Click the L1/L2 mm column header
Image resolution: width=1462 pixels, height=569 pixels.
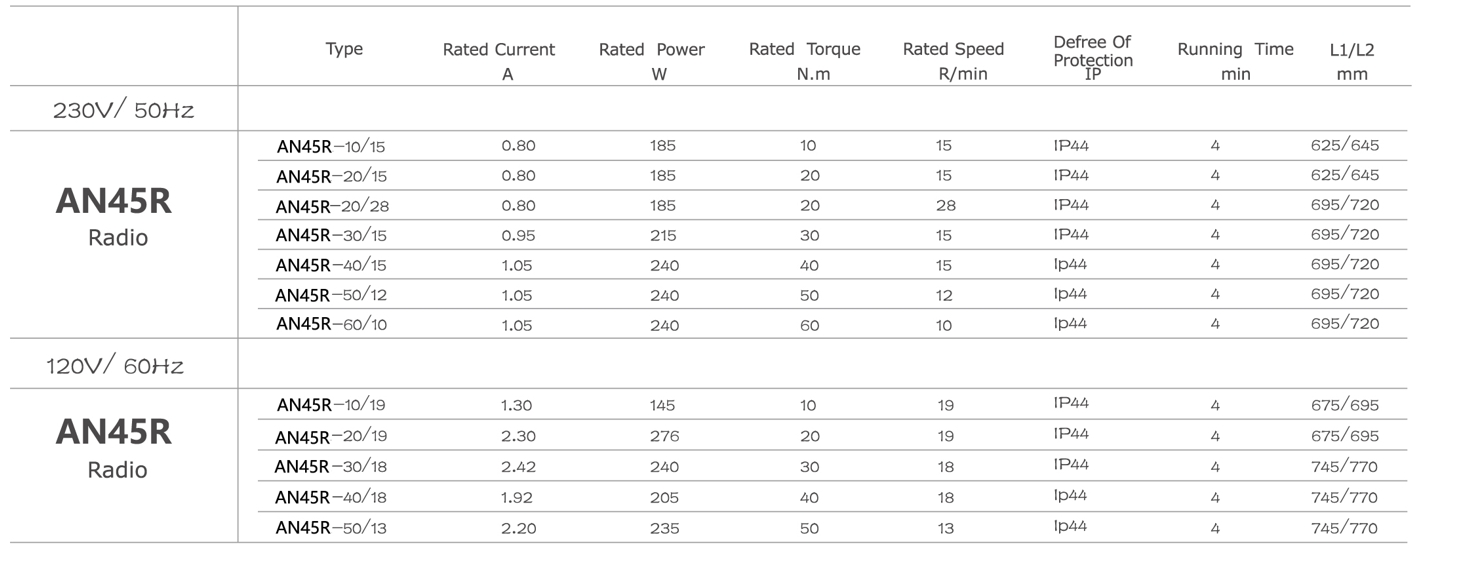(x=1352, y=61)
